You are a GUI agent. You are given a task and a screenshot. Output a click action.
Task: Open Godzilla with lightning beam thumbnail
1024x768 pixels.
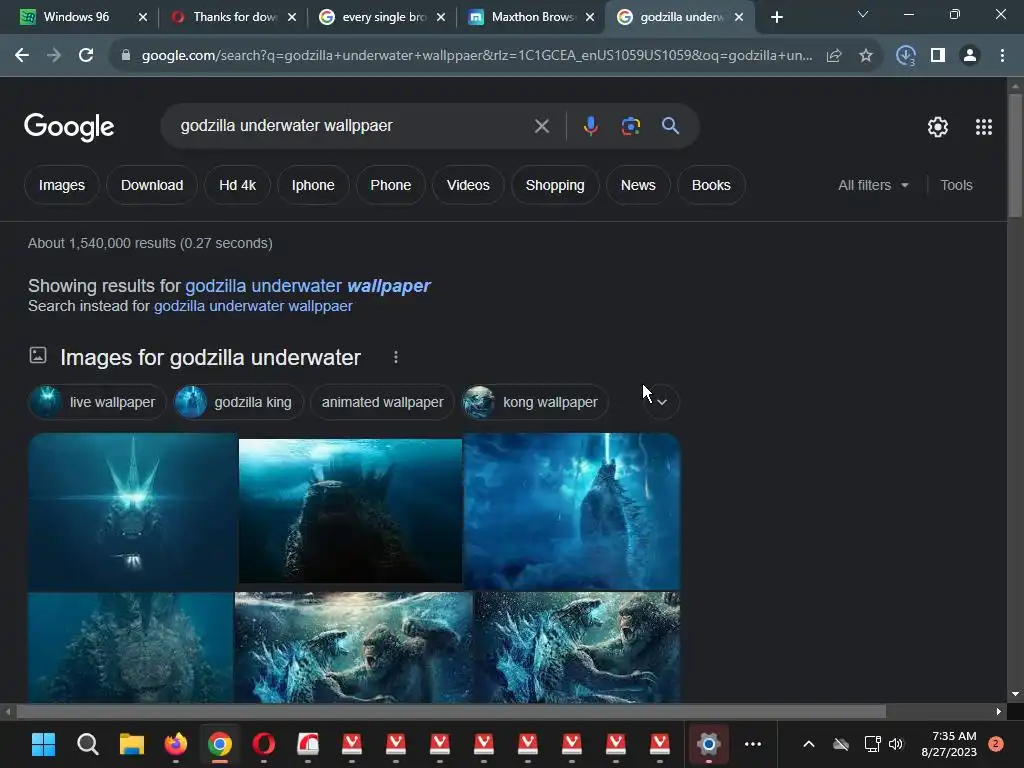(x=571, y=511)
